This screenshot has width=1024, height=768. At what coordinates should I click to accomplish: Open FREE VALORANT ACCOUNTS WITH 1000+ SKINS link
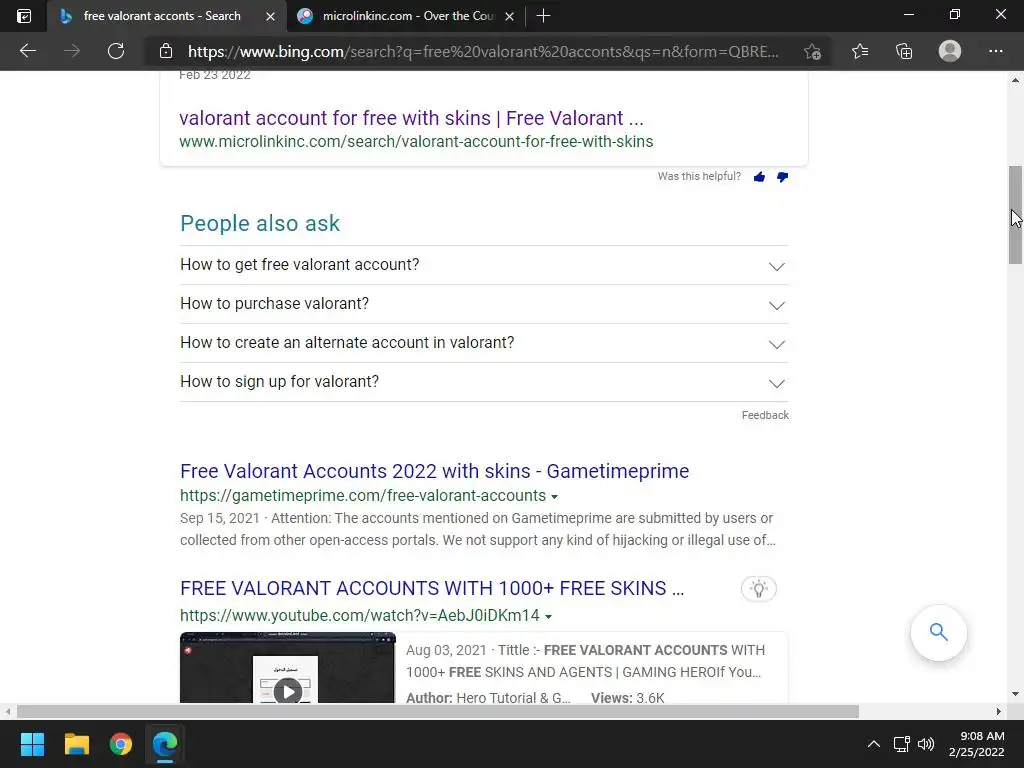pyautogui.click(x=432, y=588)
